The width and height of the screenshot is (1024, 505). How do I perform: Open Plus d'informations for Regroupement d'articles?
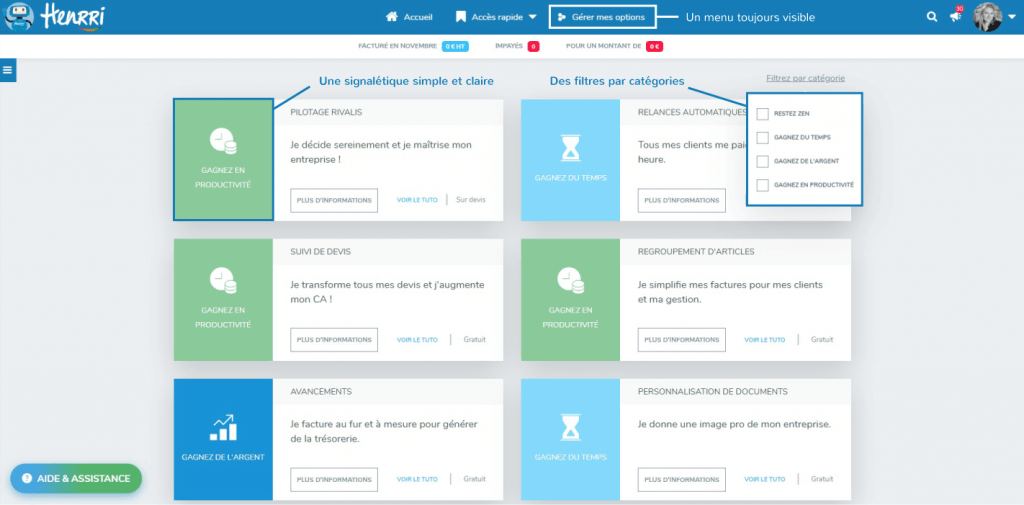[681, 340]
